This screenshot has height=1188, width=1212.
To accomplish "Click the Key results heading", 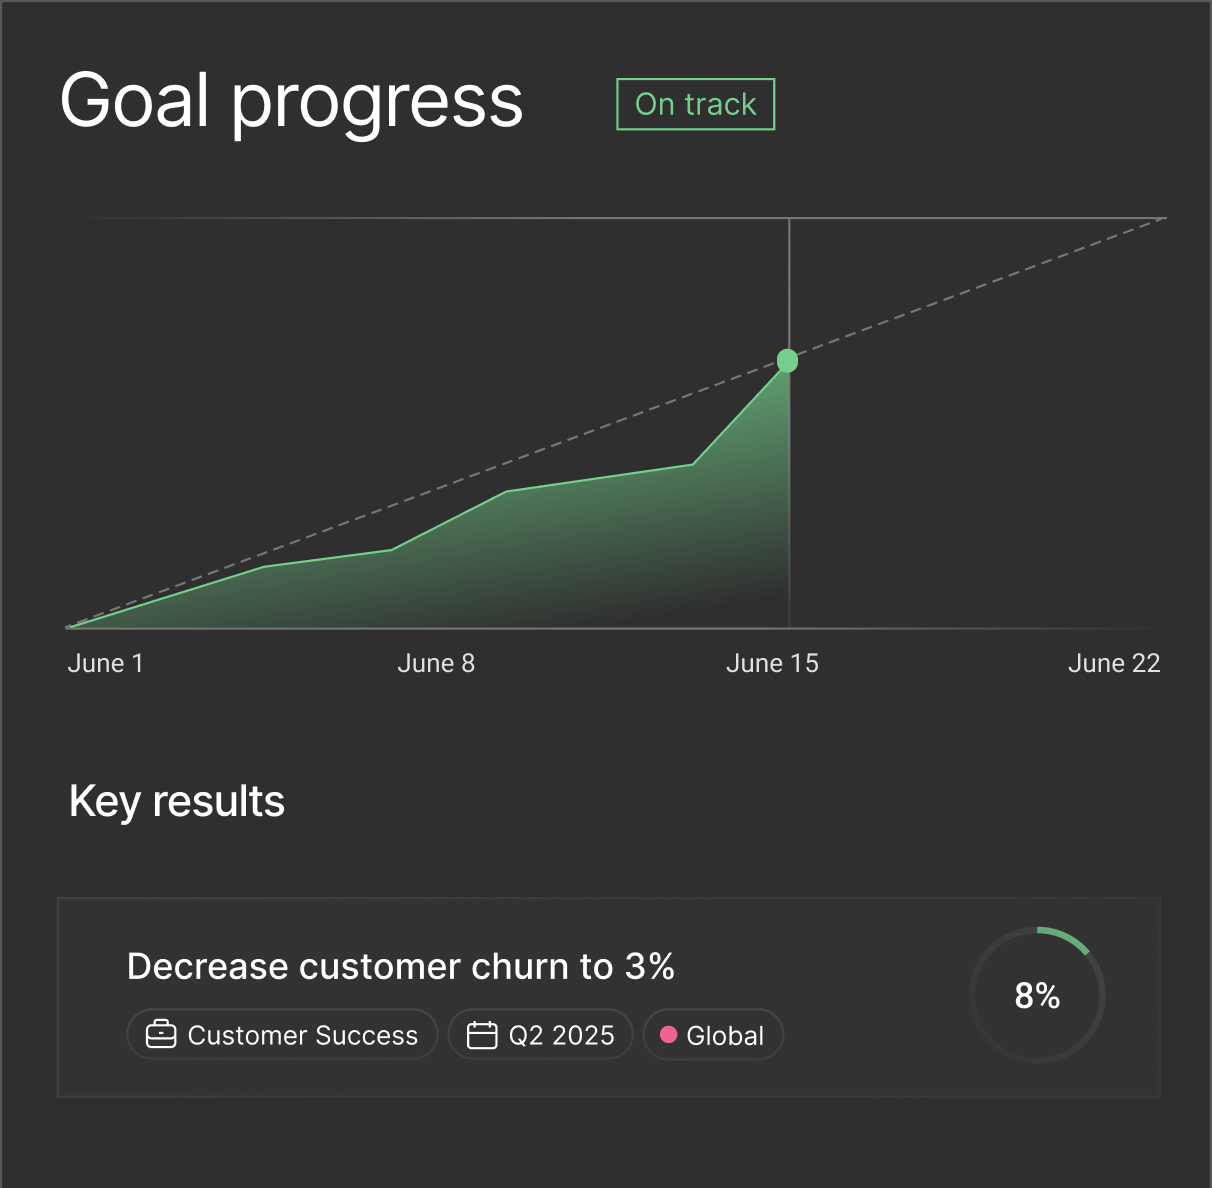I will click(x=177, y=801).
